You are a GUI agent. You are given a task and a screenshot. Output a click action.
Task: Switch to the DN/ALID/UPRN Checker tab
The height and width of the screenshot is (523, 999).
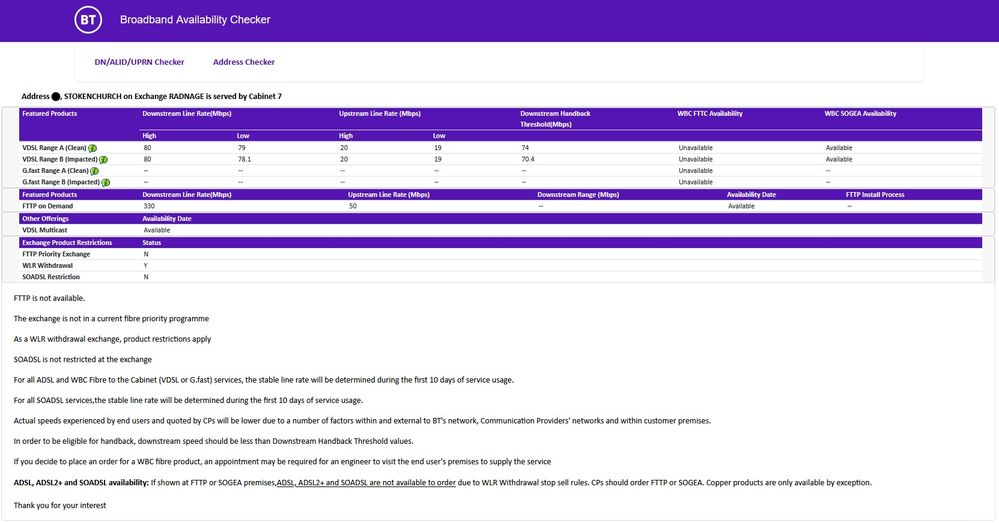[139, 62]
